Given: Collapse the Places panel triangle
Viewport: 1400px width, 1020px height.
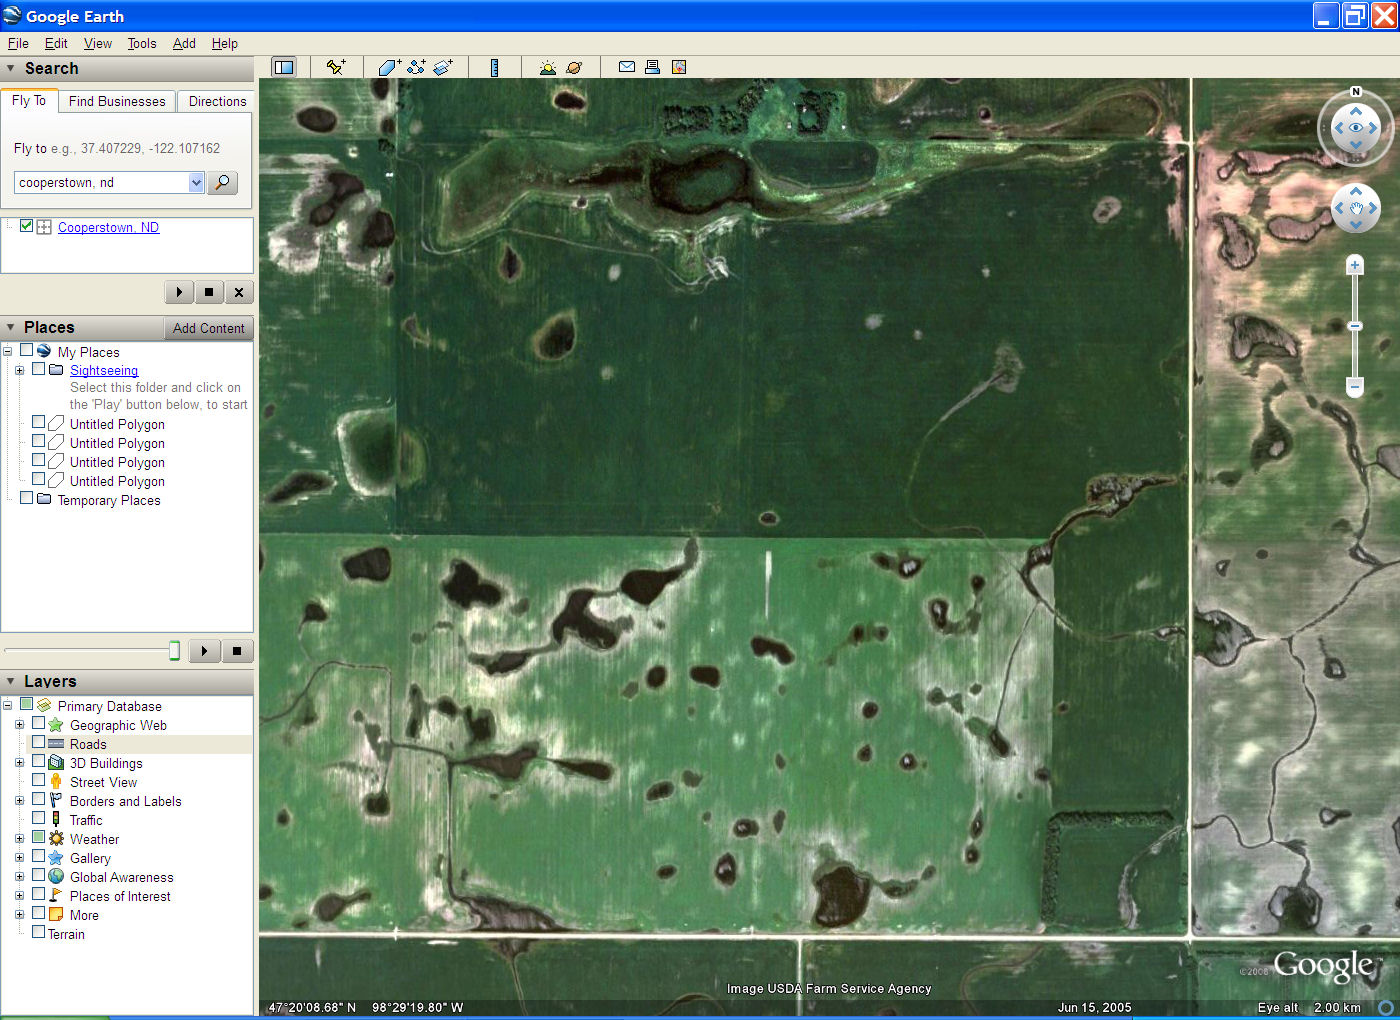Looking at the screenshot, I should click(x=11, y=328).
